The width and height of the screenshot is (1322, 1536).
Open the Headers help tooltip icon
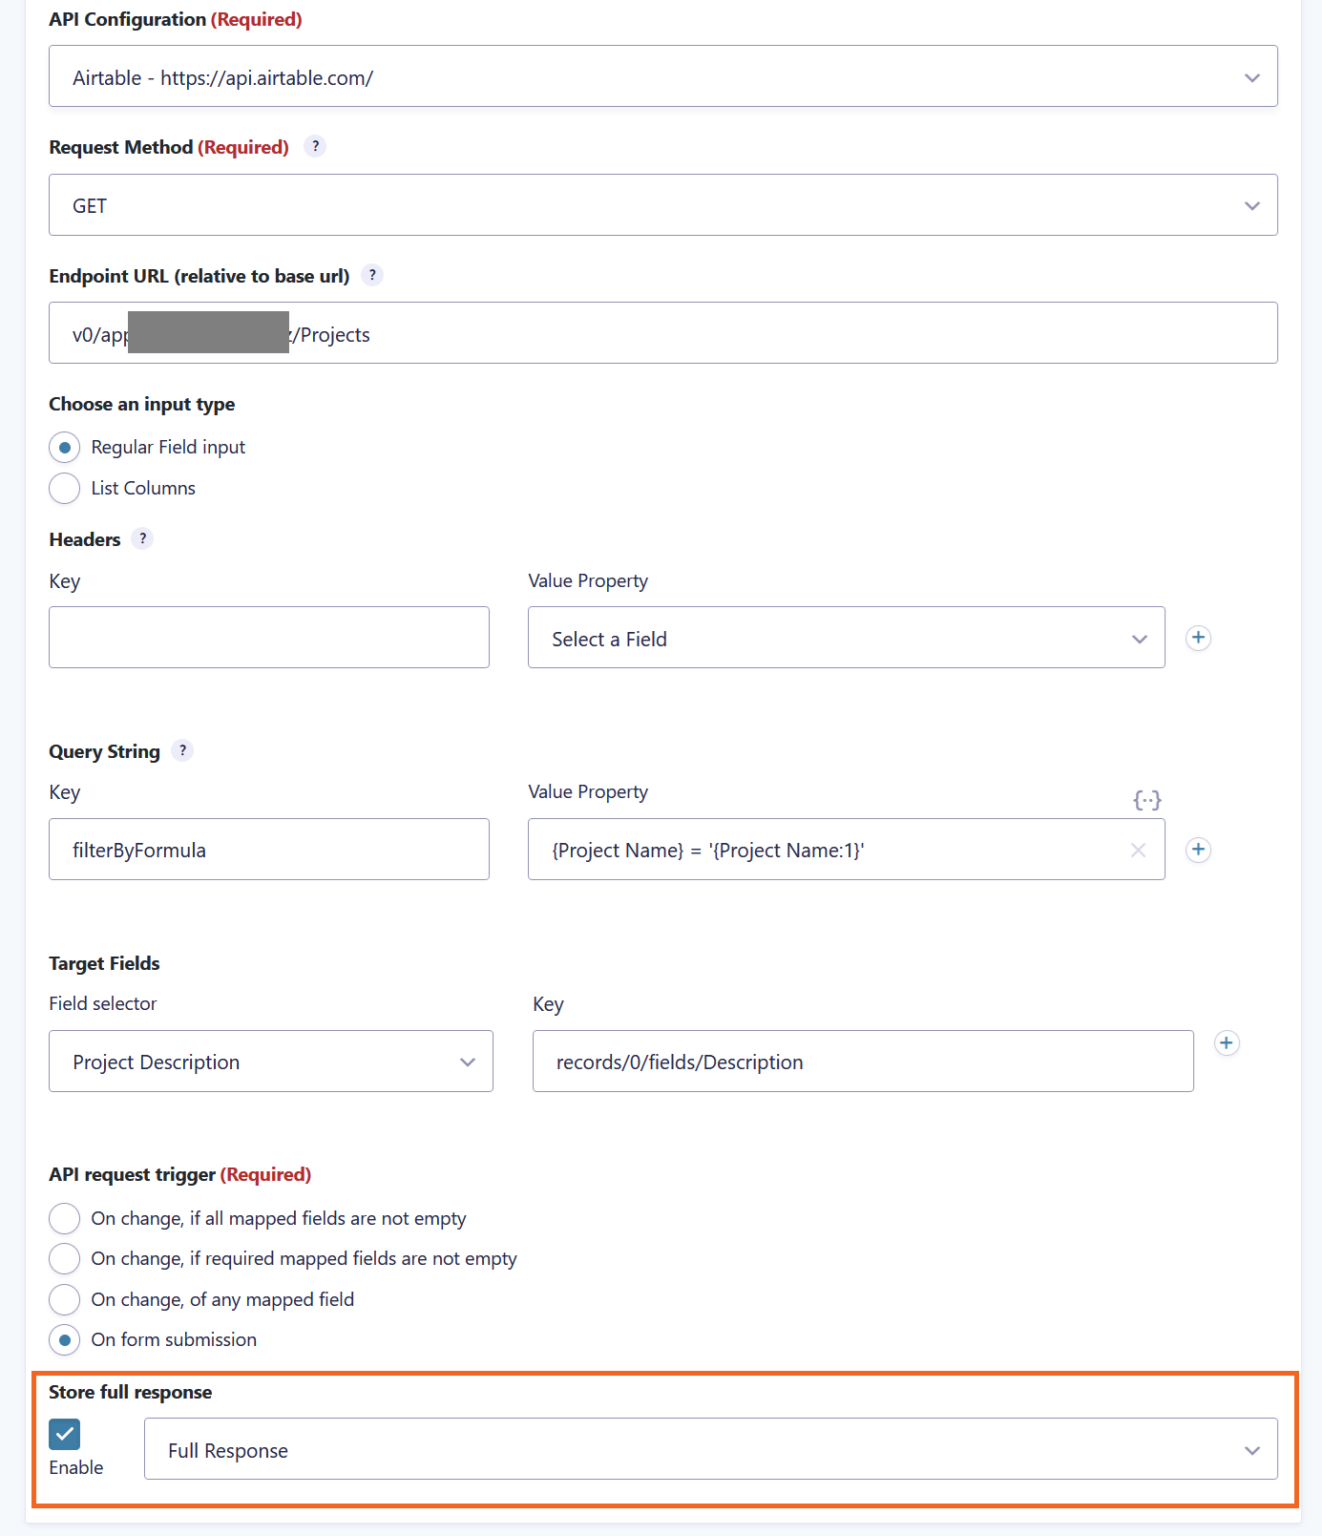tap(142, 539)
